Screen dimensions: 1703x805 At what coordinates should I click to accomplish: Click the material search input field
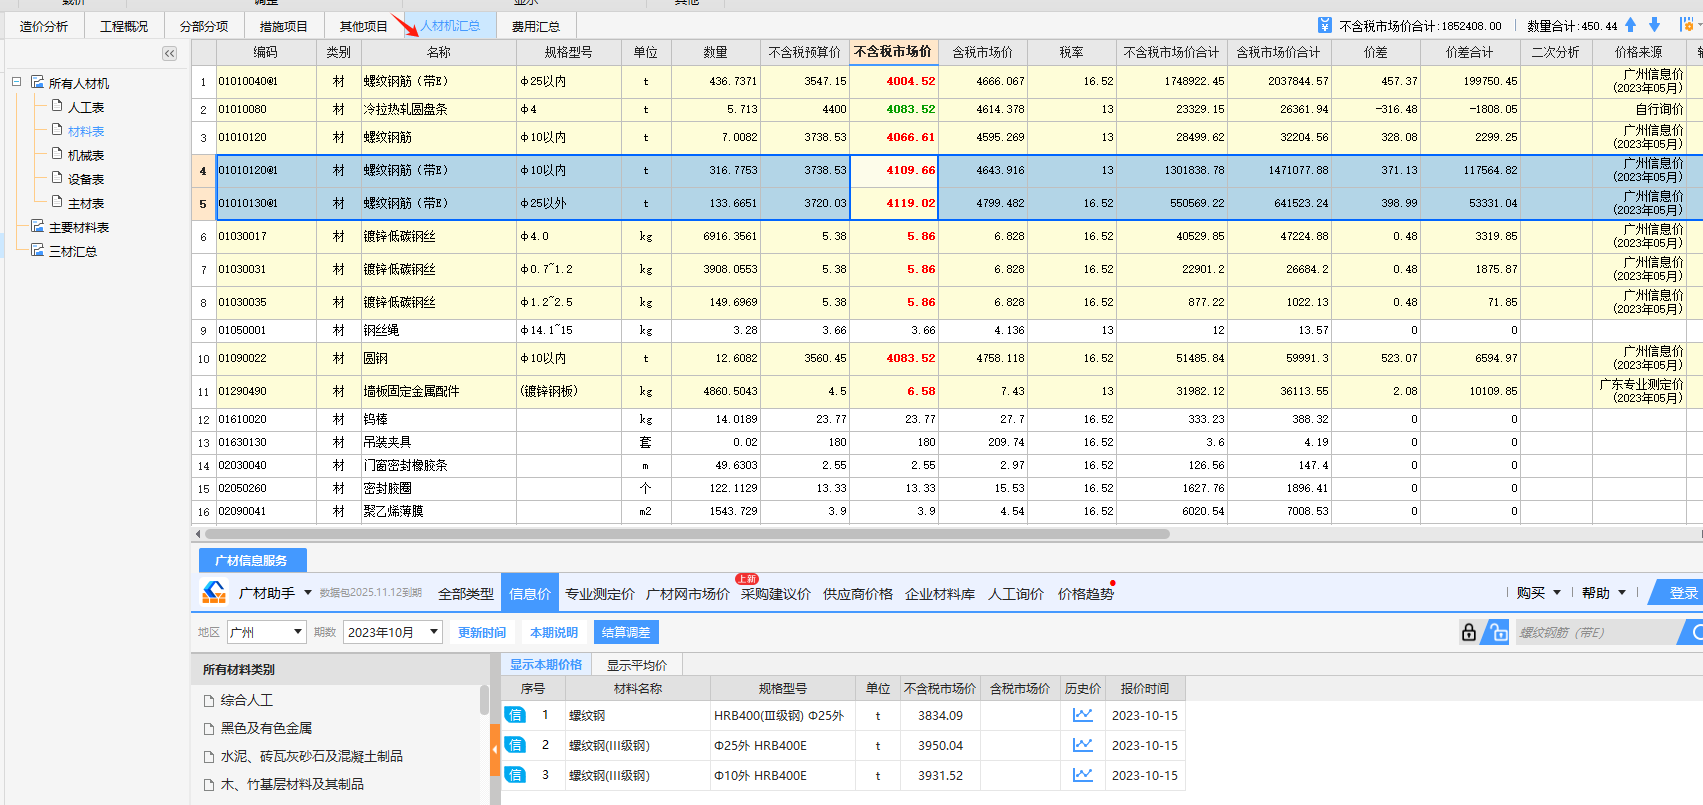pyautogui.click(x=1596, y=632)
